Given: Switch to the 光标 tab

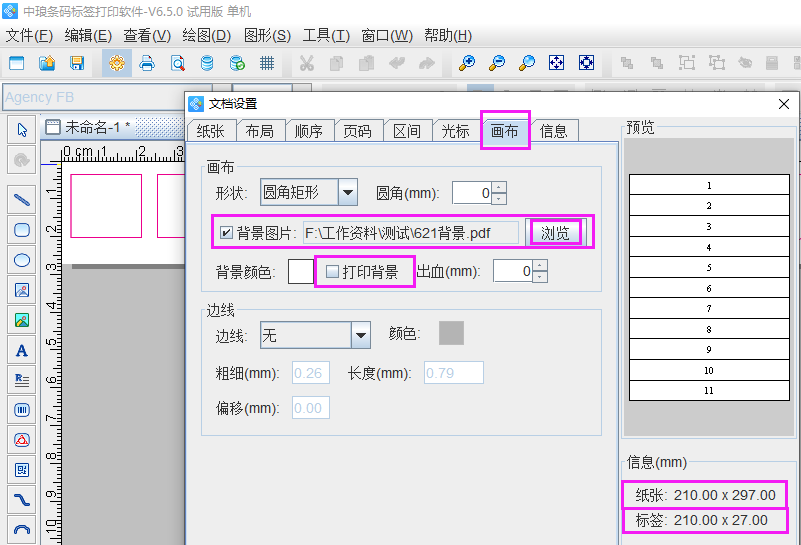Looking at the screenshot, I should coord(455,131).
